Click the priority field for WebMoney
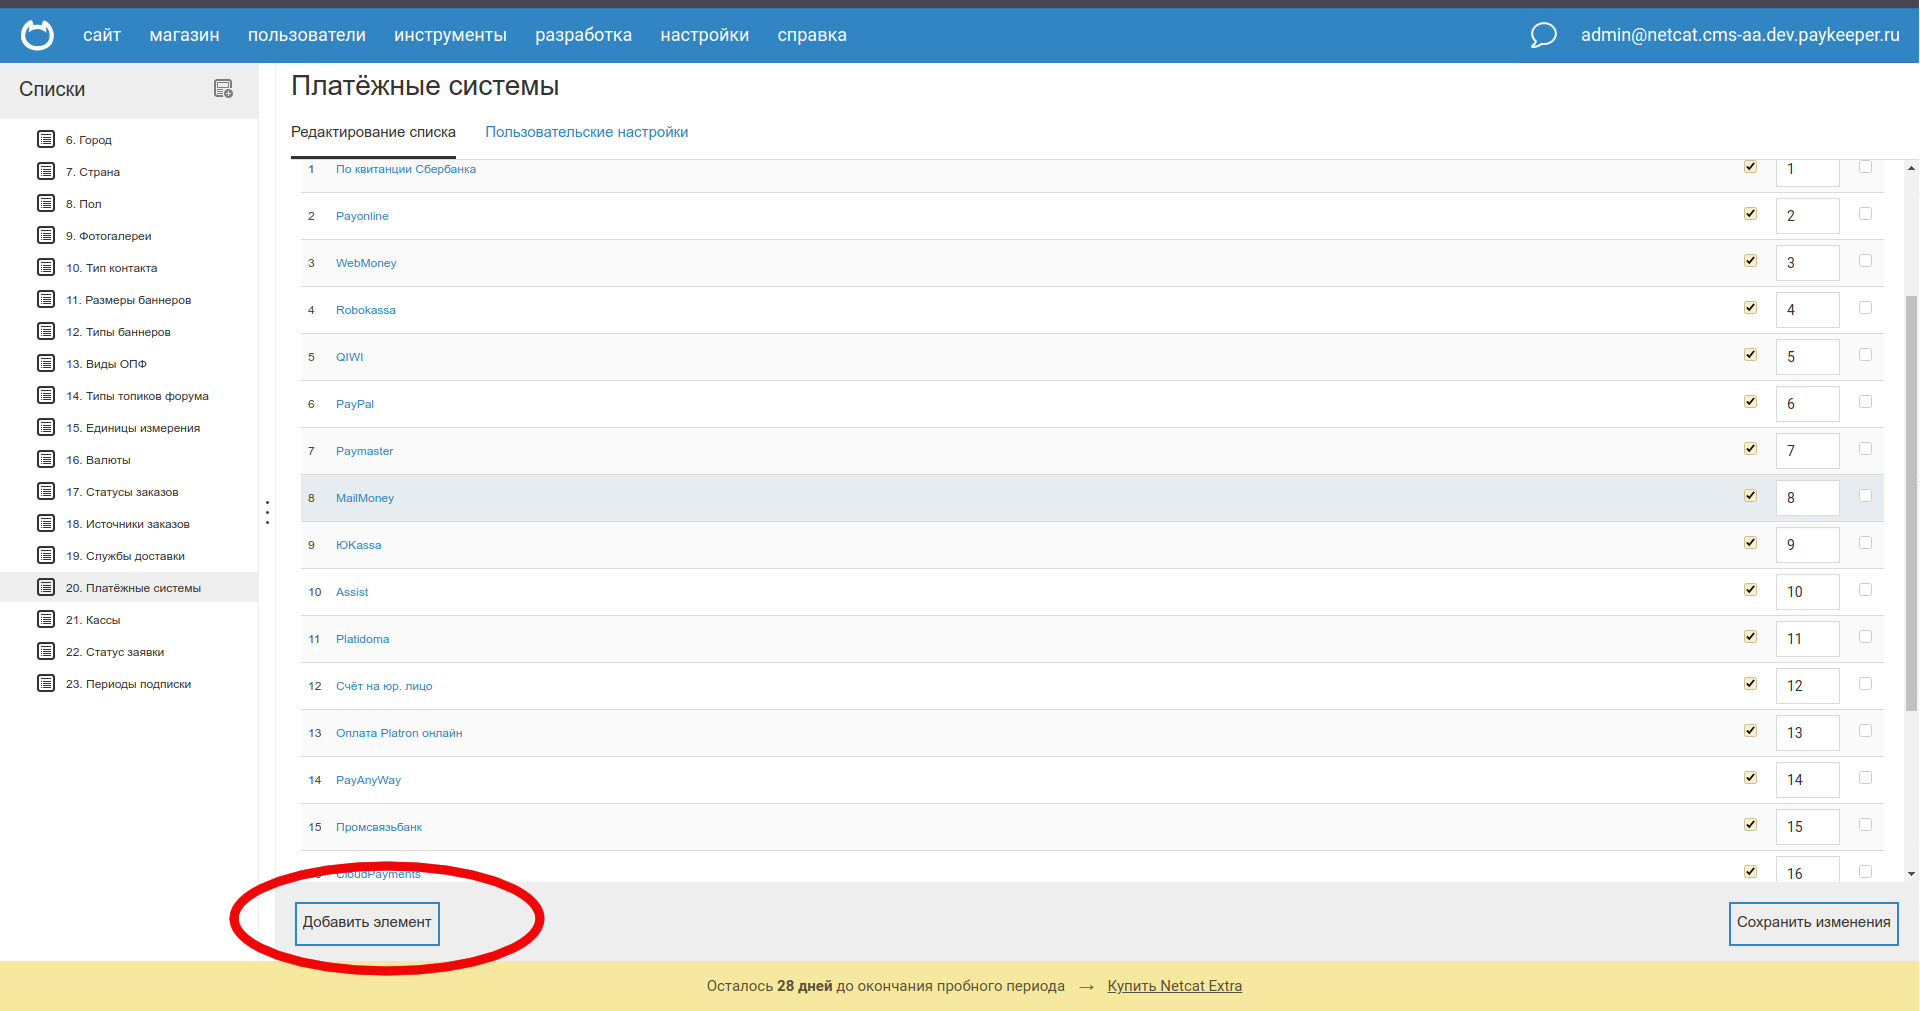The width and height of the screenshot is (1920, 1011). coord(1807,263)
